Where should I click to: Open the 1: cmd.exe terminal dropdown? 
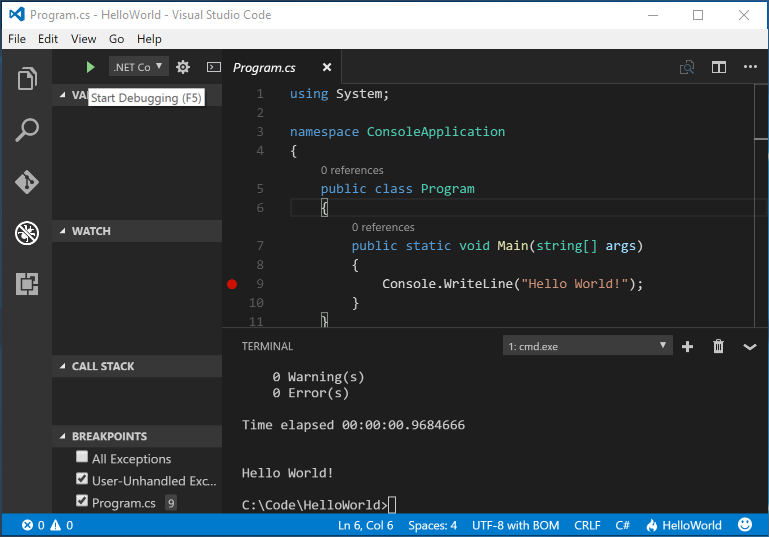tap(588, 346)
